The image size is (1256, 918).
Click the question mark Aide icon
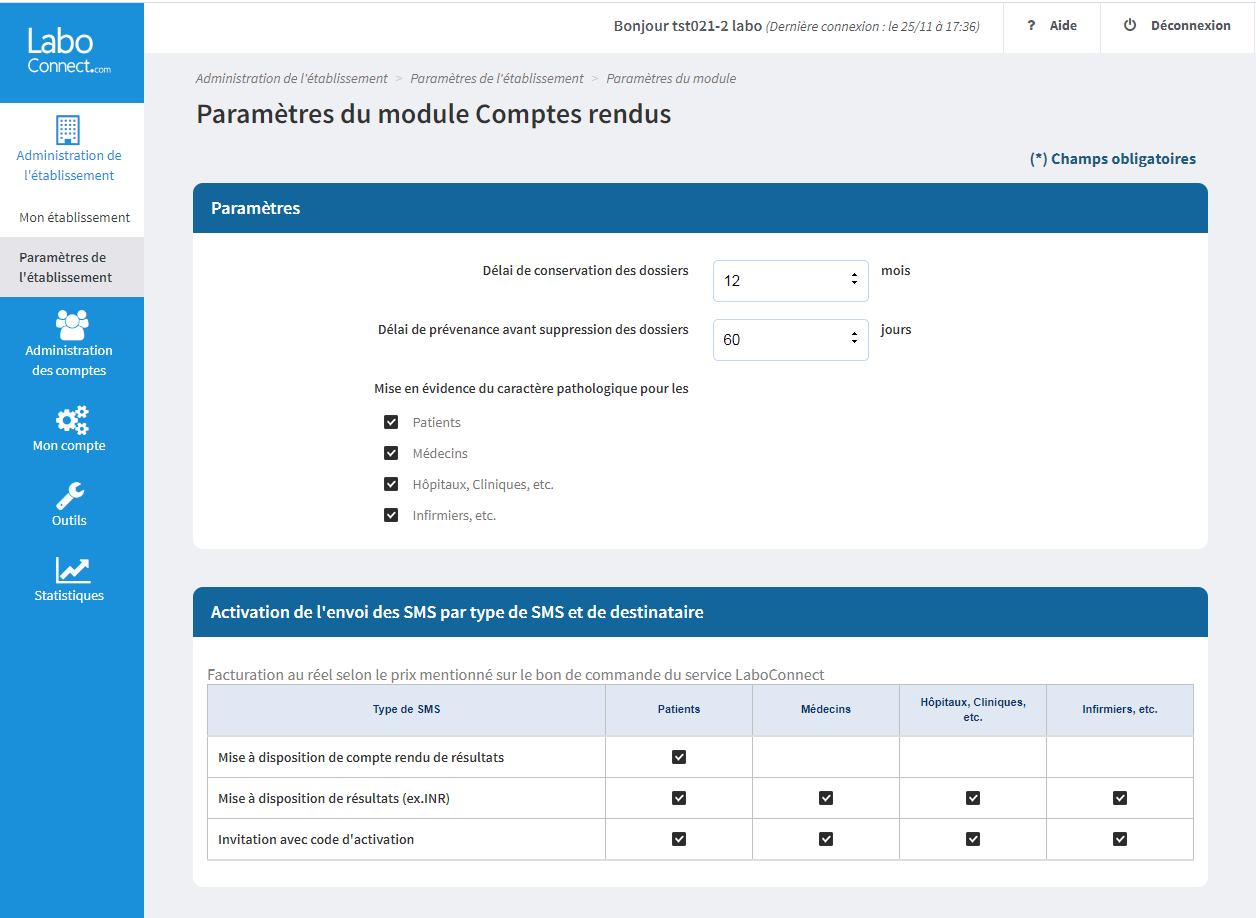[x=1031, y=26]
